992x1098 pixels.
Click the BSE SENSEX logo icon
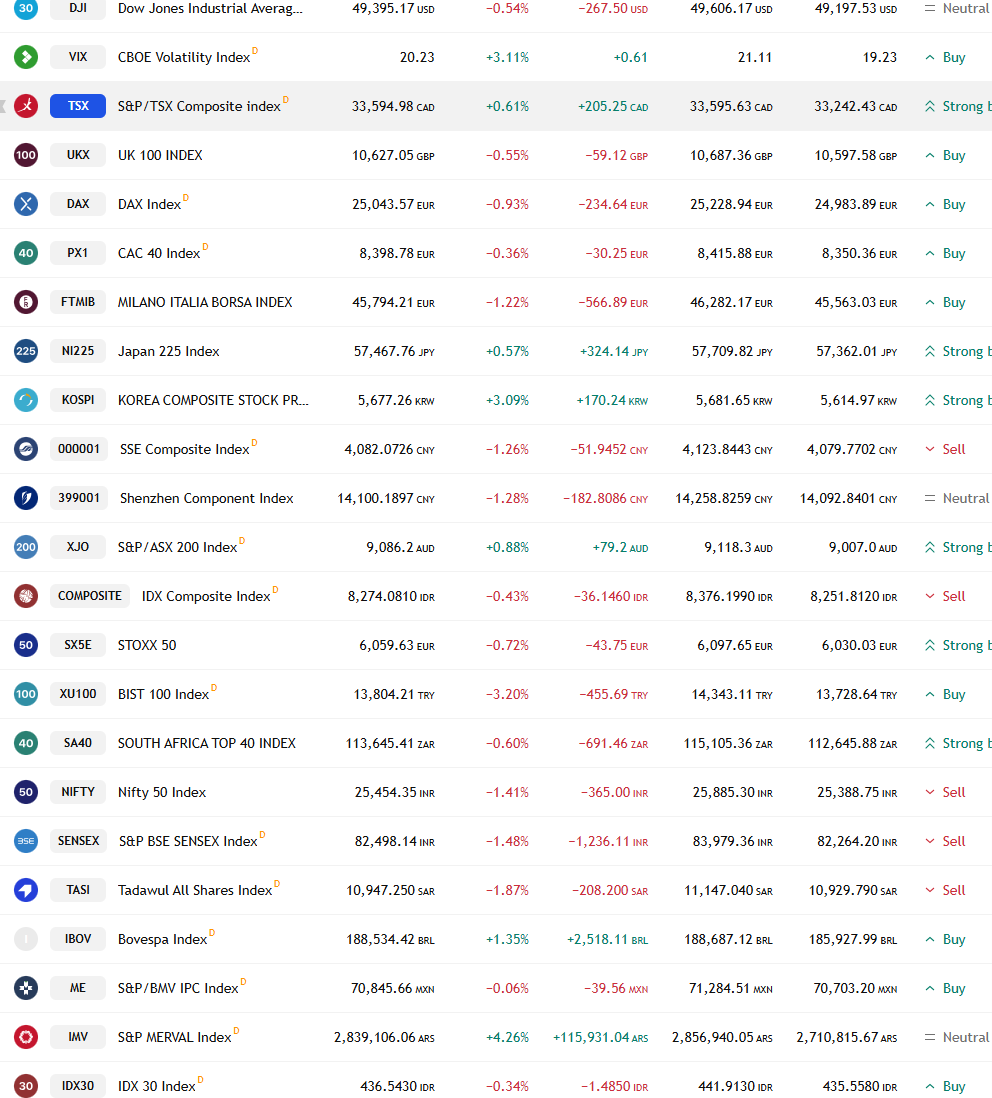click(x=26, y=842)
